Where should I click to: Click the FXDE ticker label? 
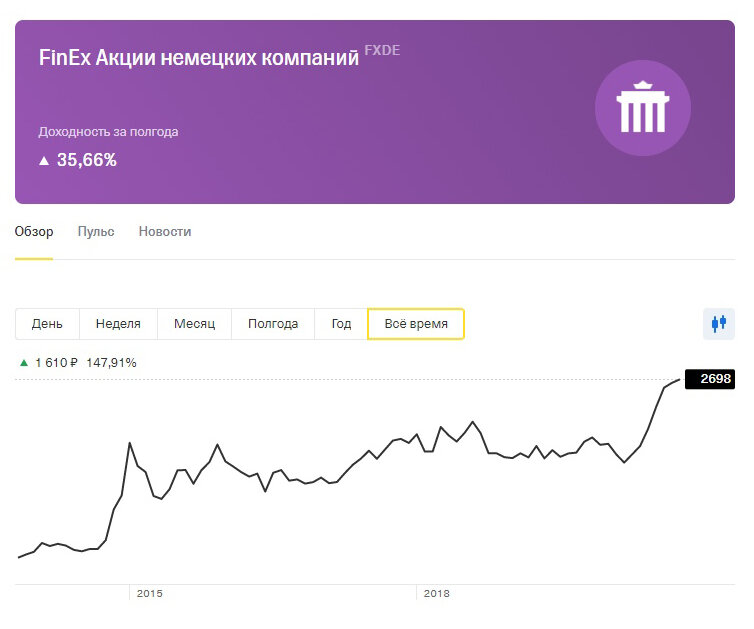coord(382,50)
